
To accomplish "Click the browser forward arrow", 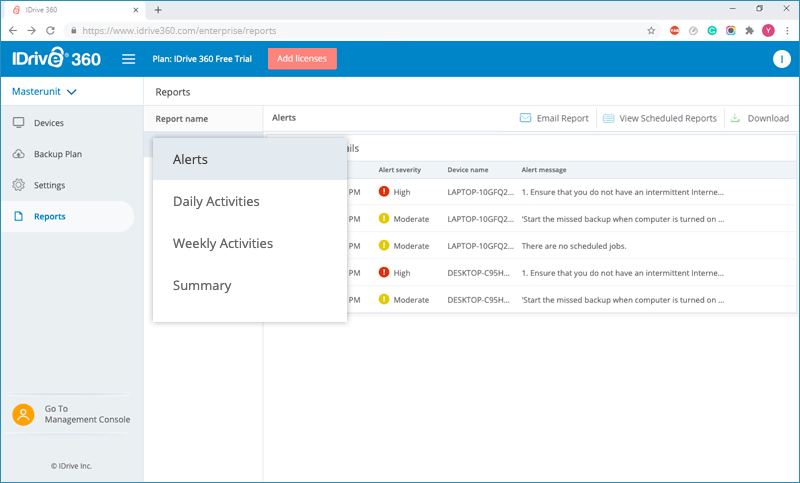I will point(32,31).
